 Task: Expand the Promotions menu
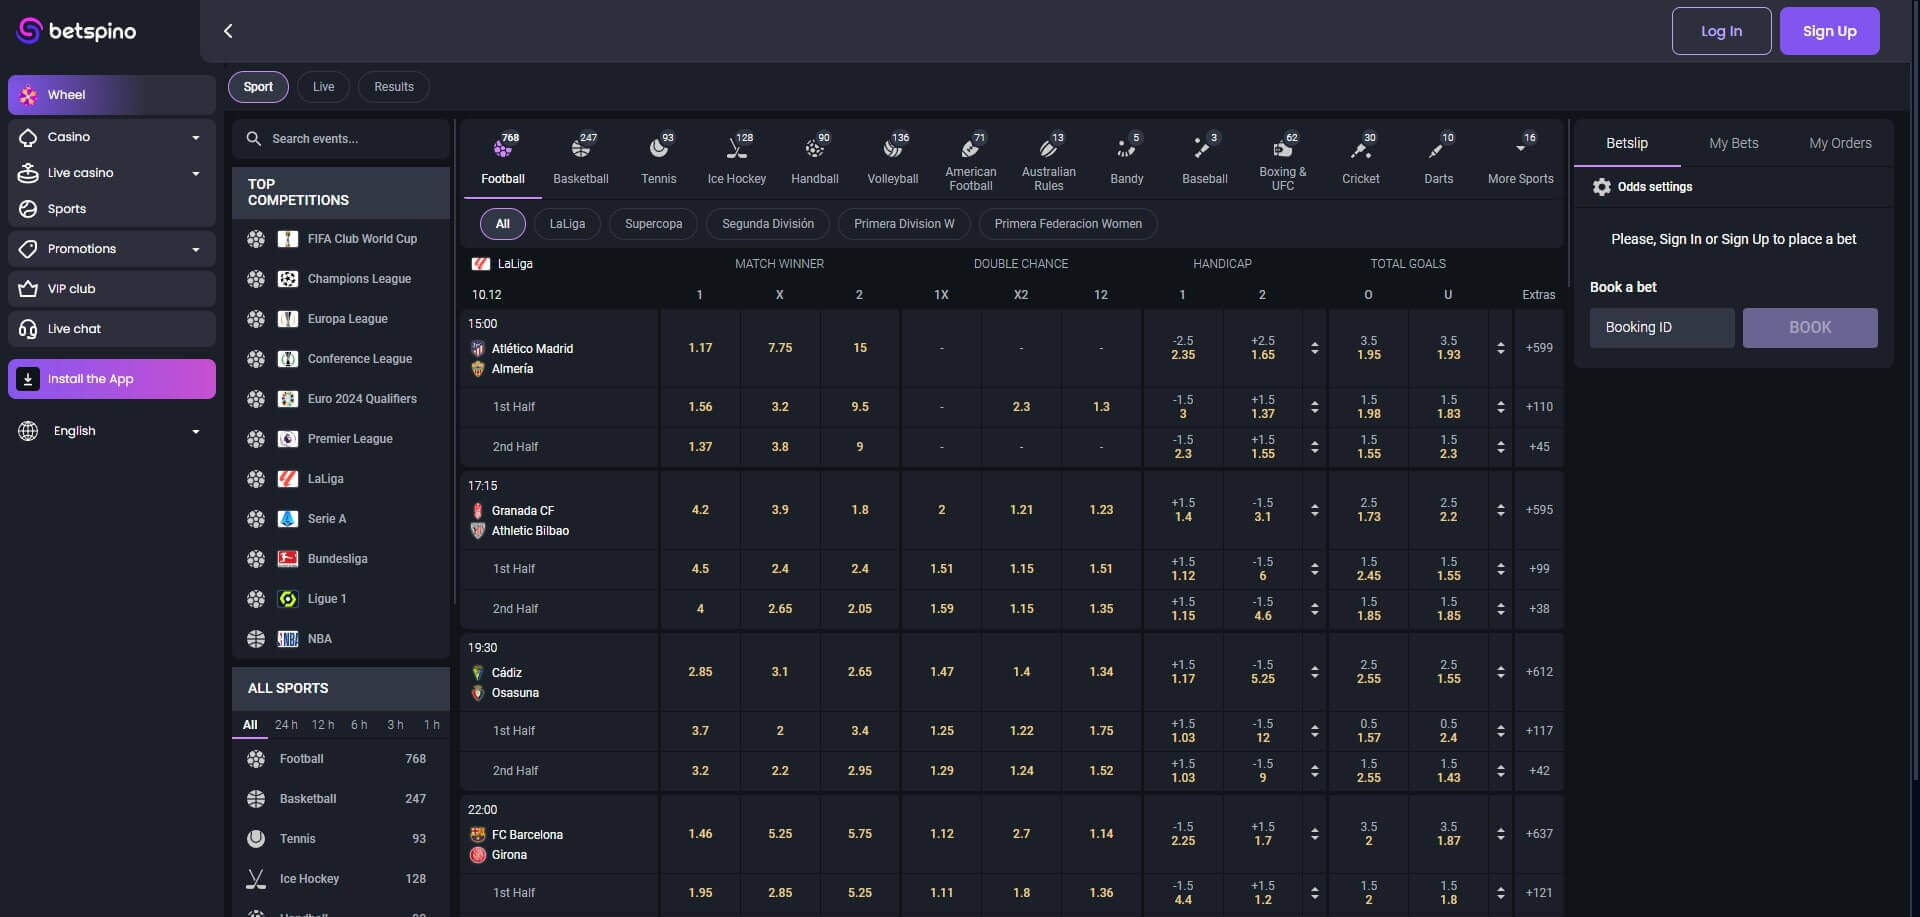pyautogui.click(x=112, y=249)
